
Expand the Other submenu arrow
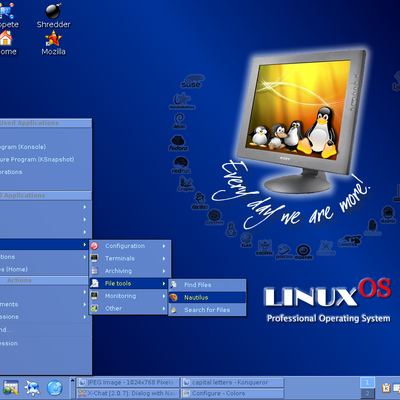[164, 308]
